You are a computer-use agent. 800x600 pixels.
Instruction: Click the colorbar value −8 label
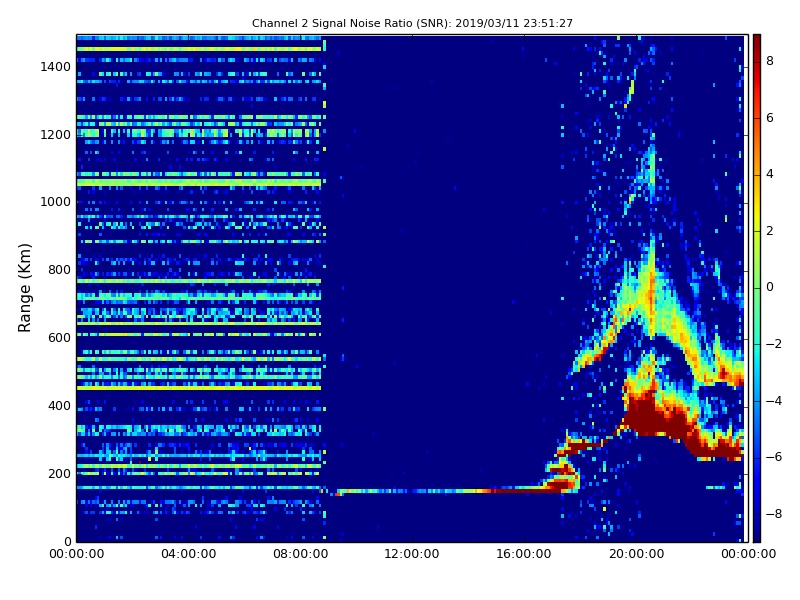point(773,514)
